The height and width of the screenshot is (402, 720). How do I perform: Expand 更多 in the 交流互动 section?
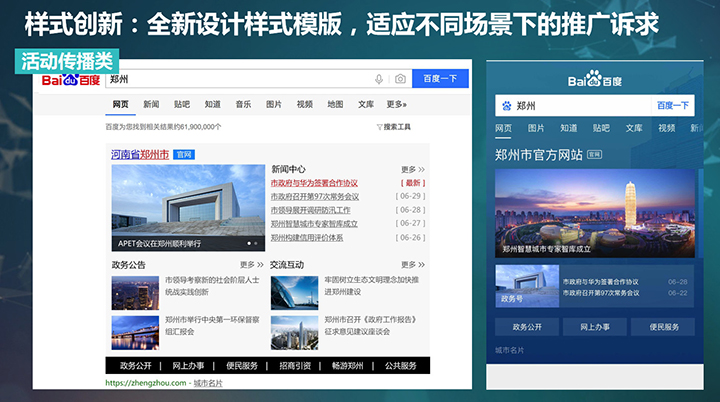point(412,265)
